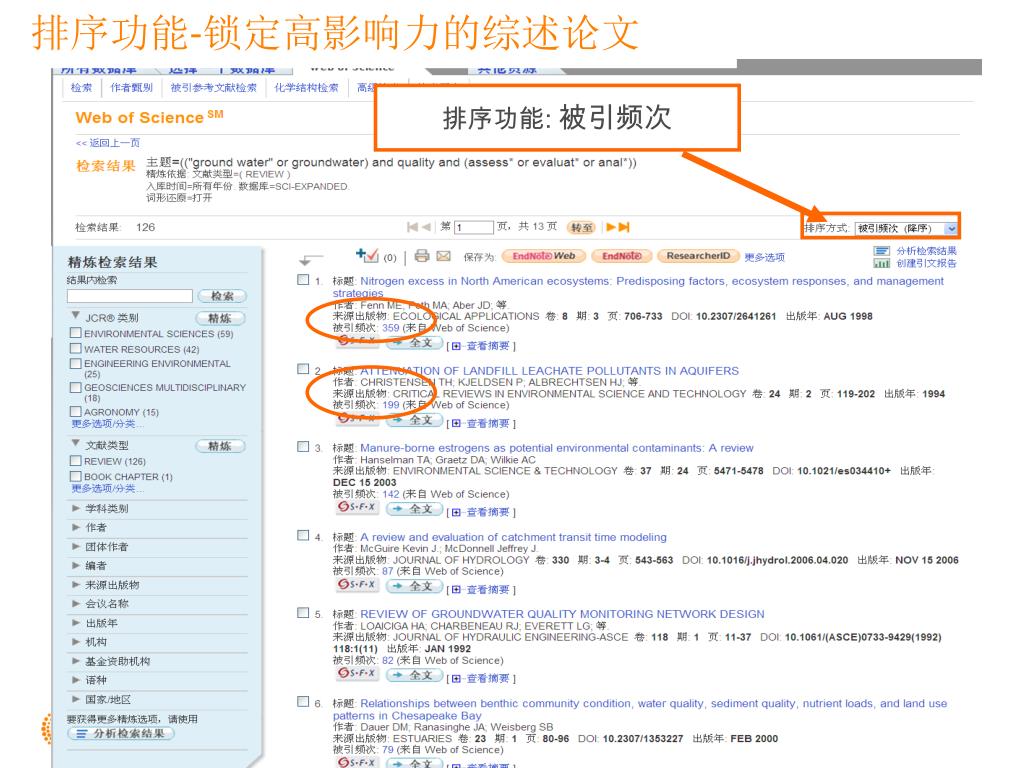
Task: Expand the 出版年 filter
Action: tap(76, 622)
